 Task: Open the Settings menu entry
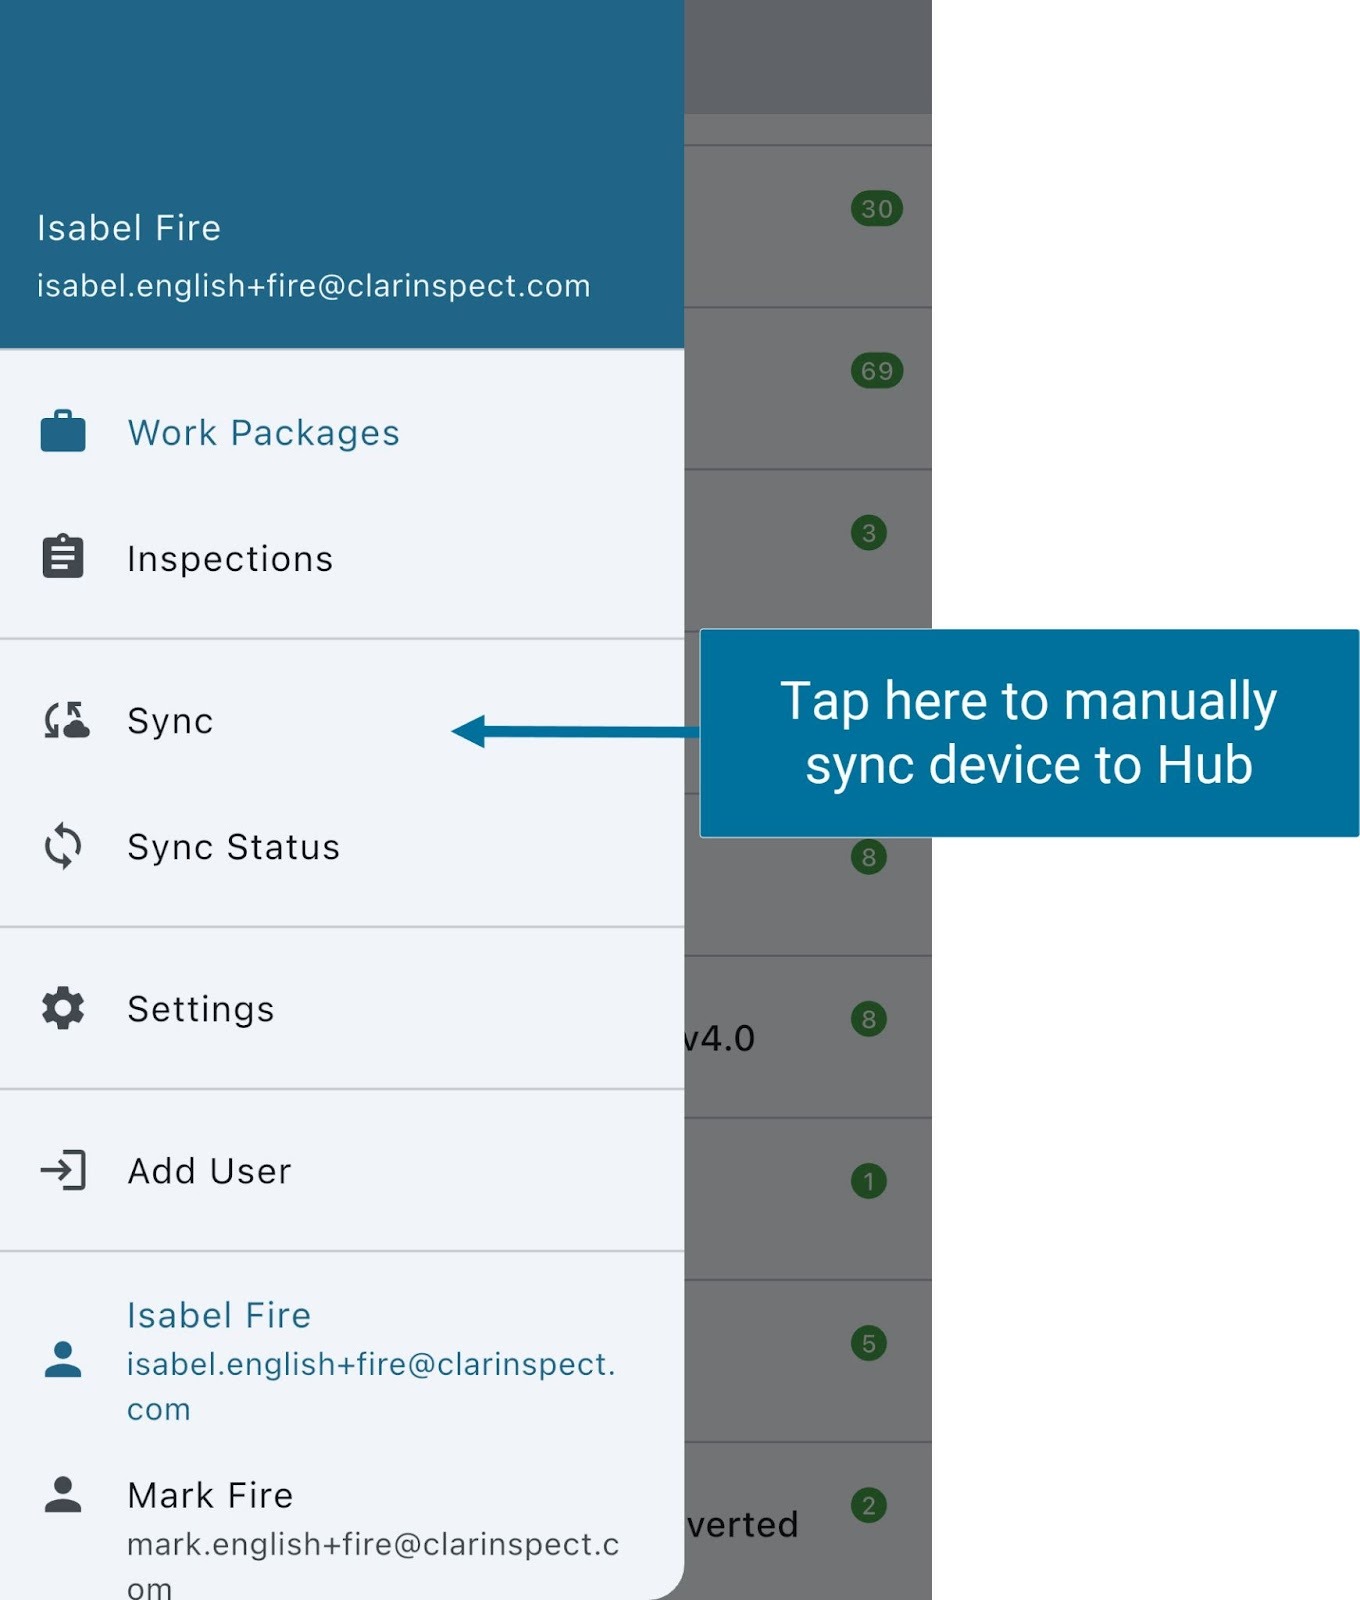pos(200,1009)
